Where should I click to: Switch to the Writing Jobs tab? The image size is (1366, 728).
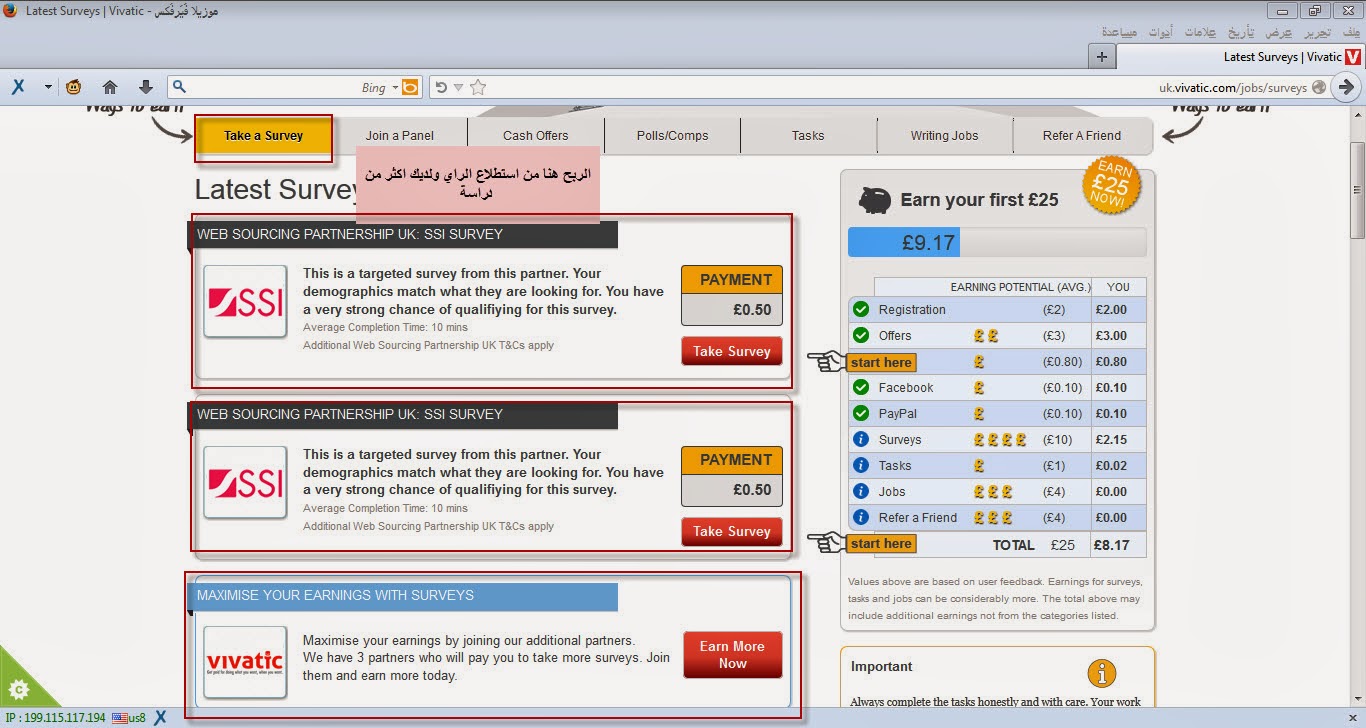pos(944,136)
